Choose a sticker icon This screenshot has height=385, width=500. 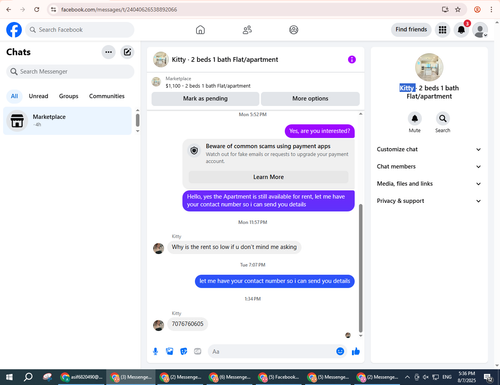pos(184,351)
